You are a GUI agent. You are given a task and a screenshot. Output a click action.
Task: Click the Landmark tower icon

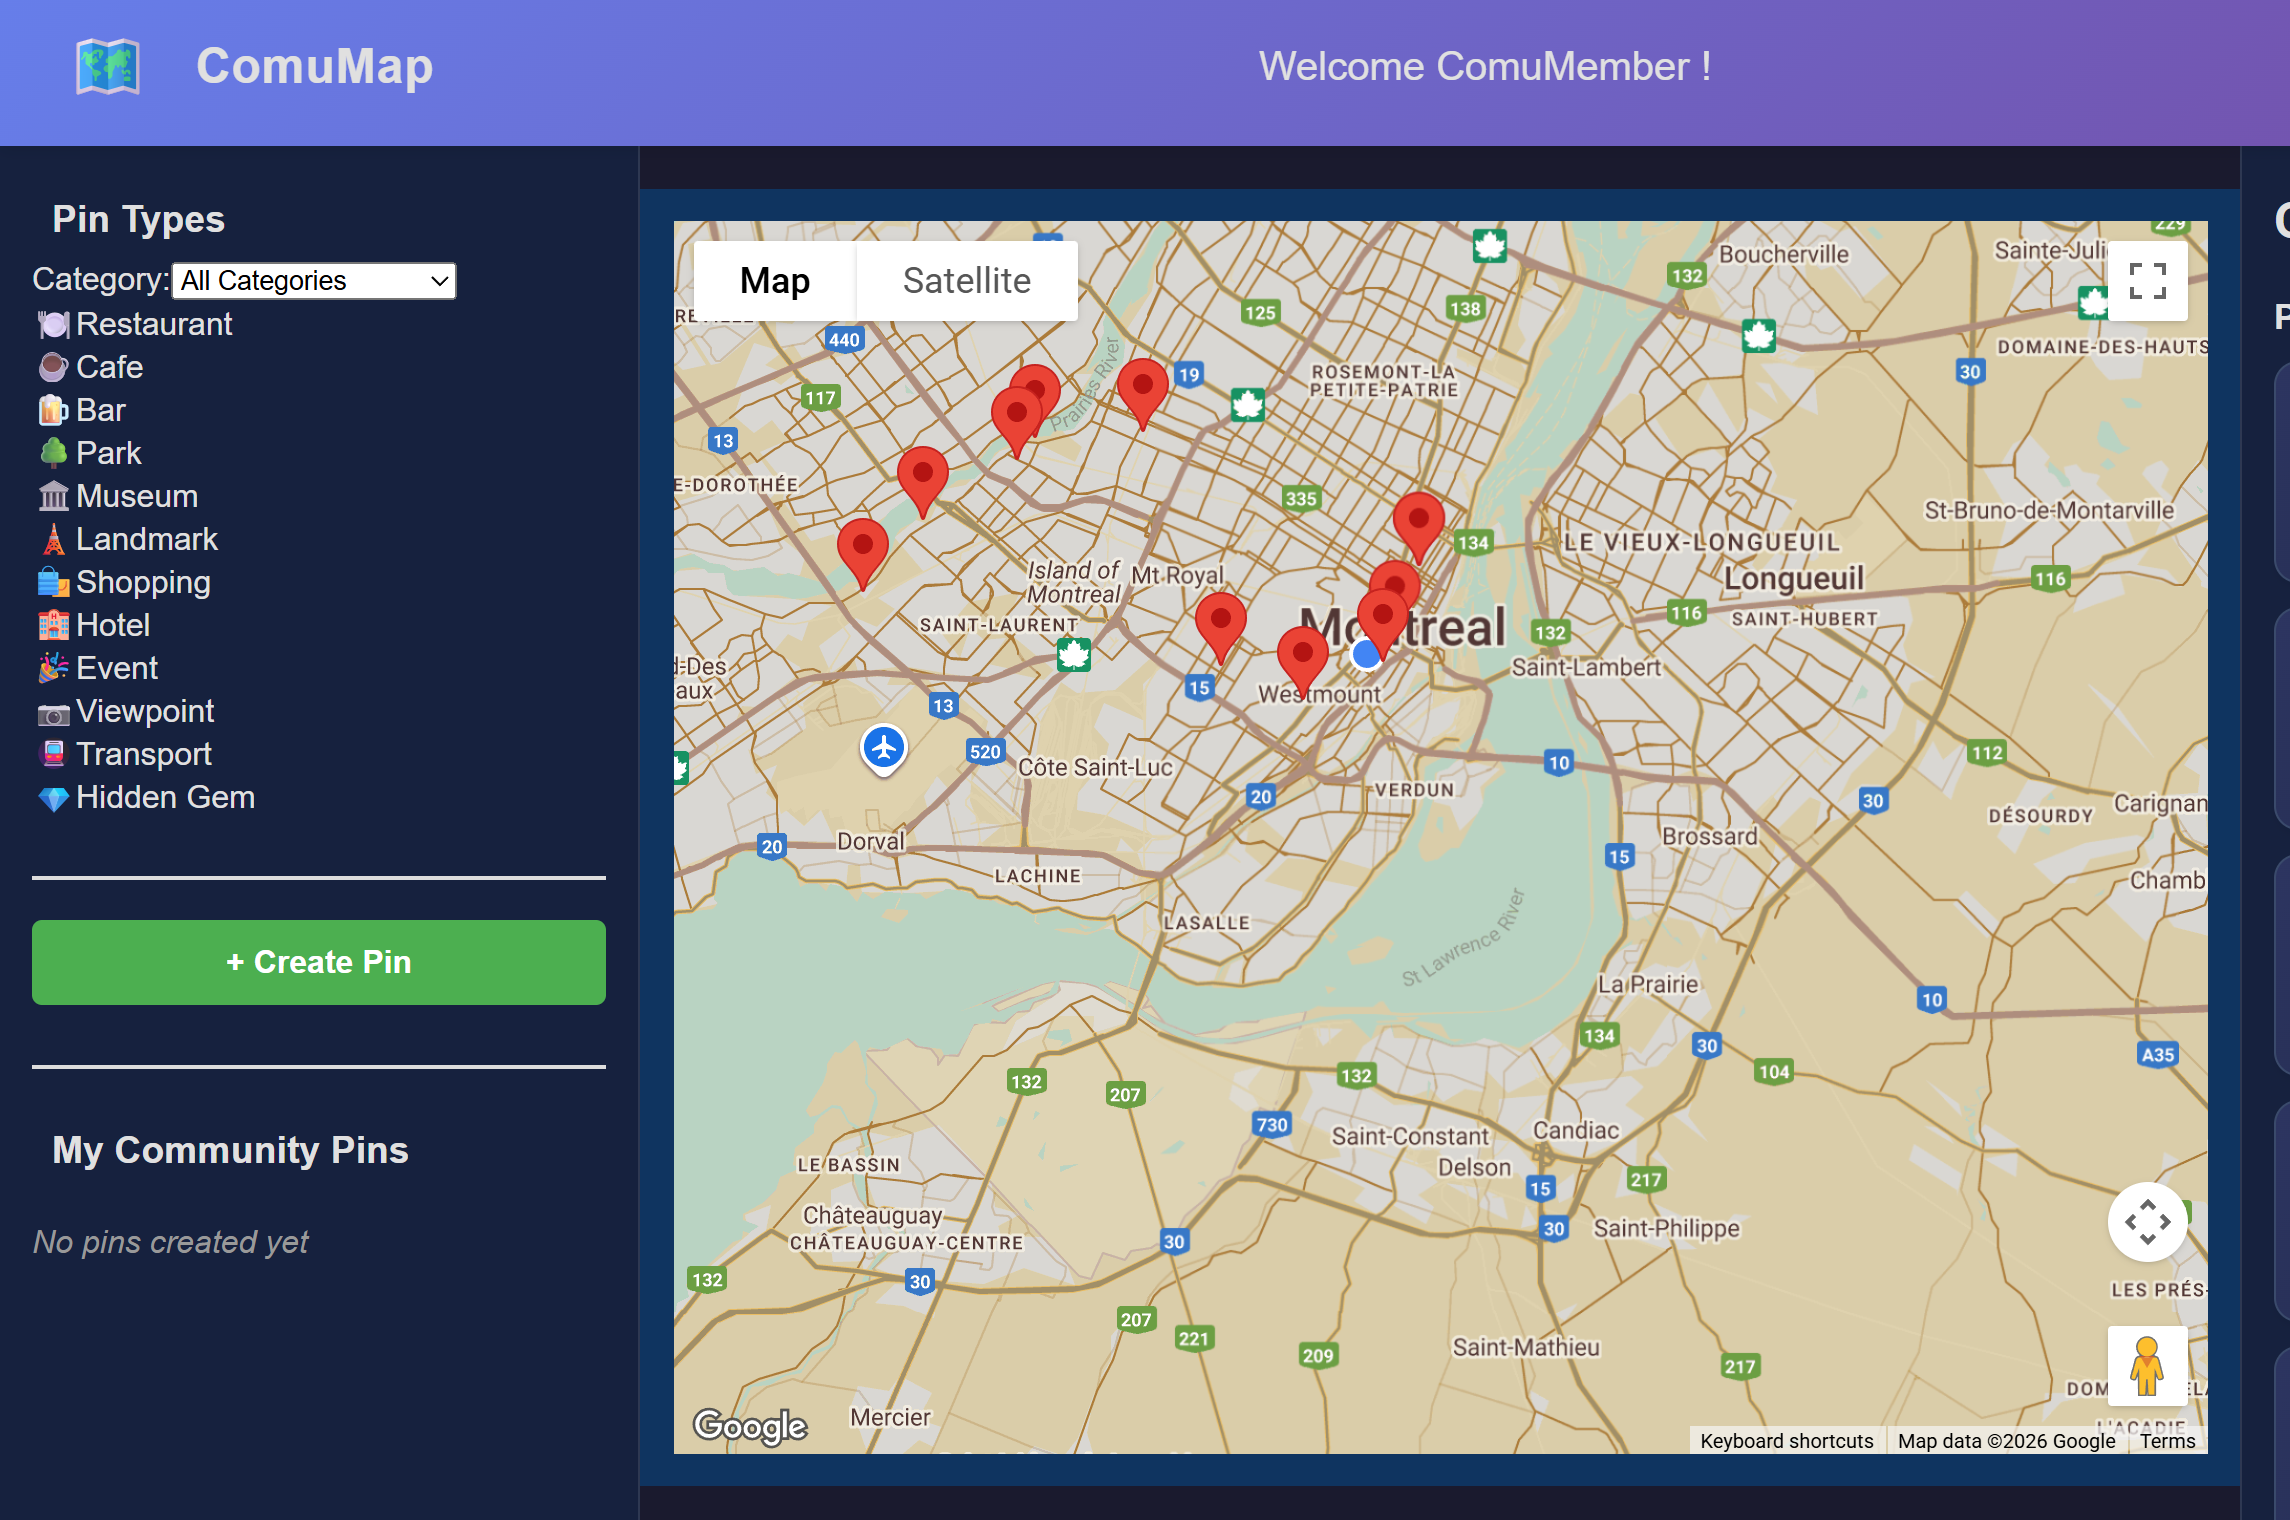point(53,539)
